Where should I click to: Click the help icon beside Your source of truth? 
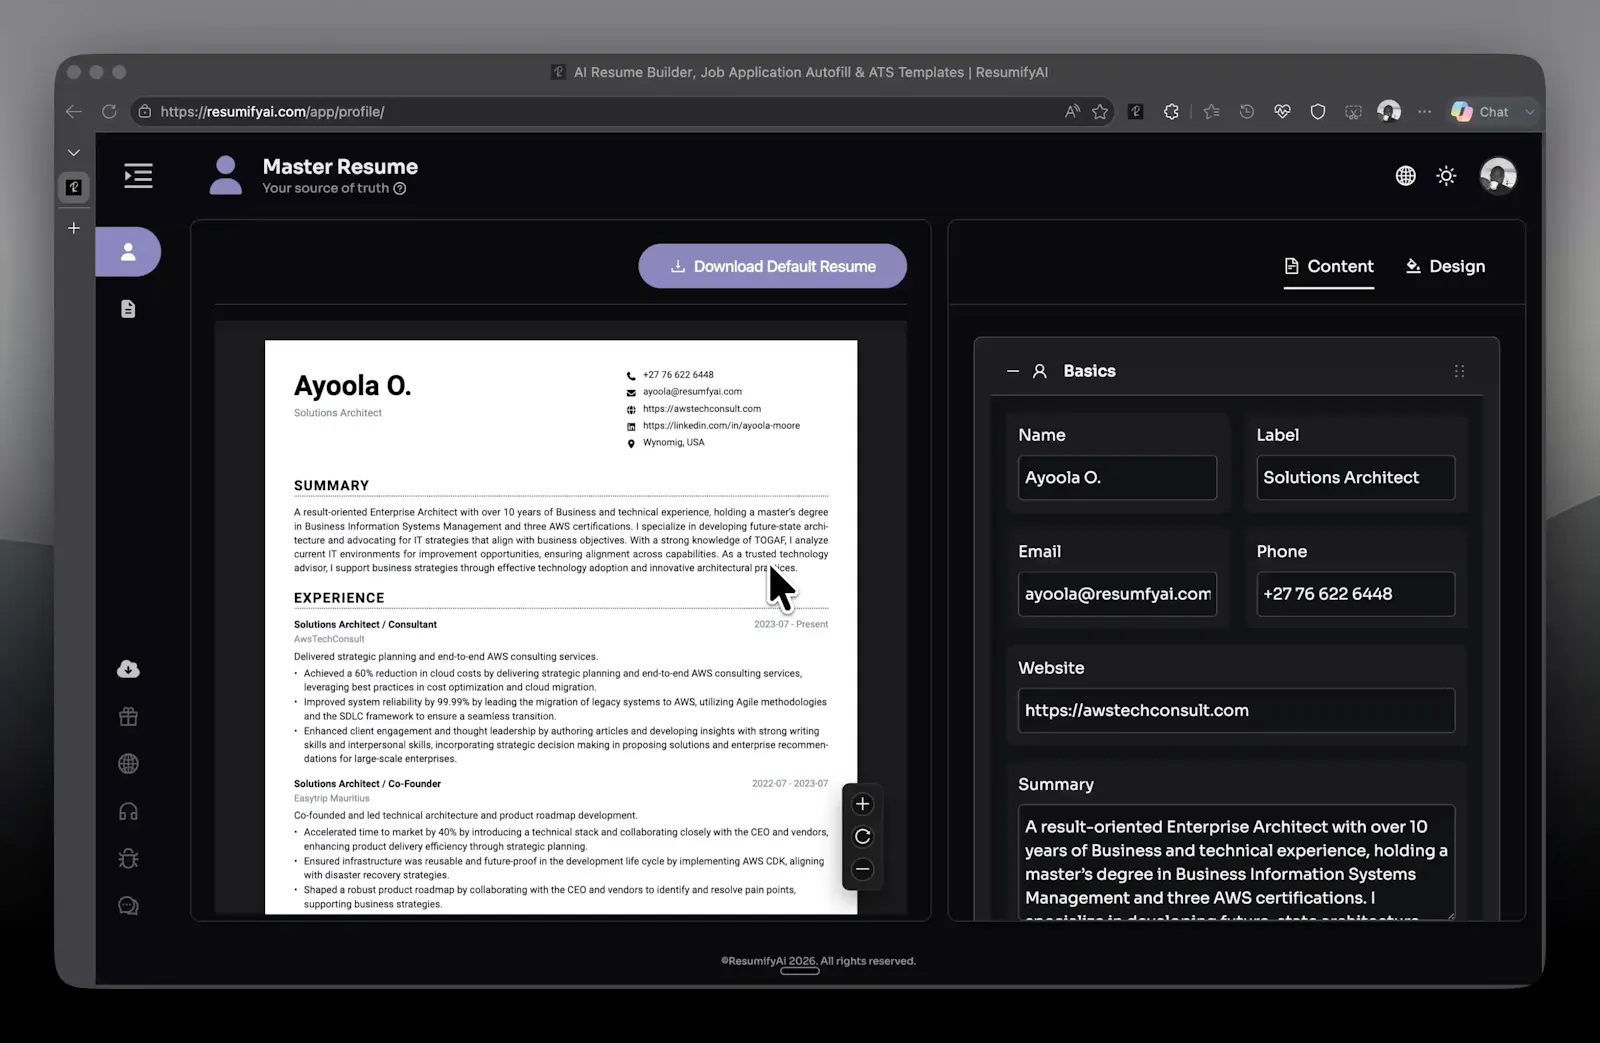coord(400,188)
